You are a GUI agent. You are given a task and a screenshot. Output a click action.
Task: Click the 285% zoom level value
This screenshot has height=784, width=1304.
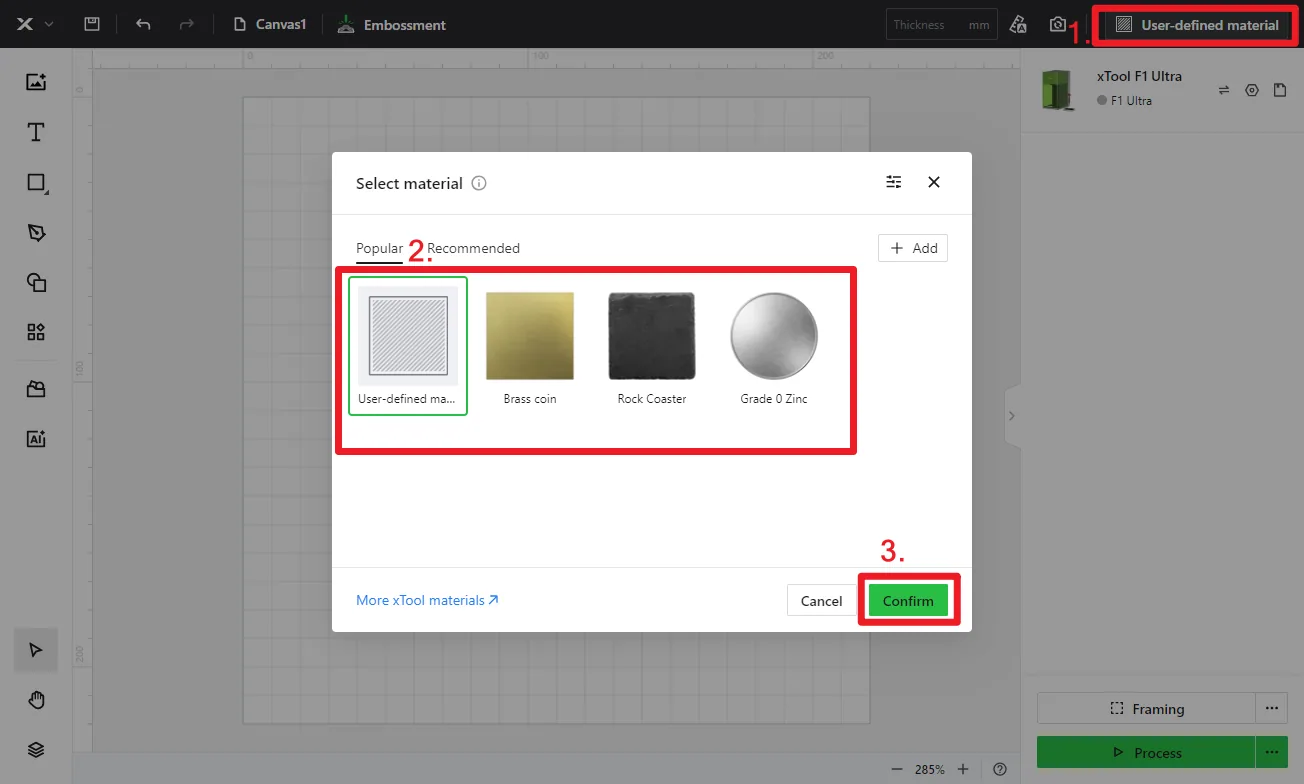pos(930,769)
